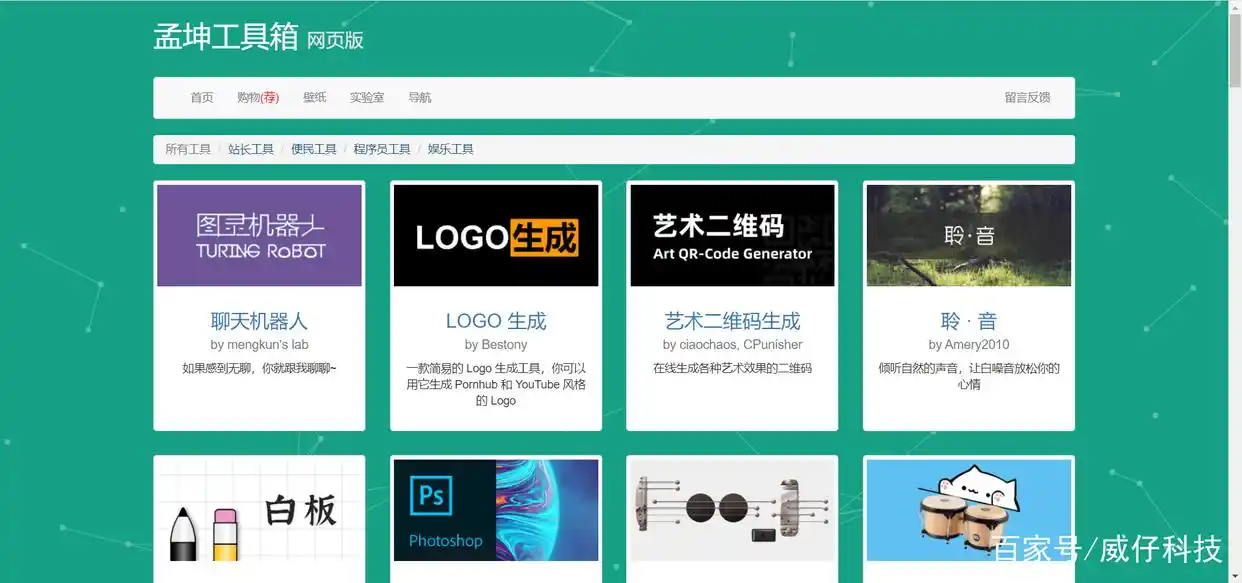This screenshot has height=583, width=1242.
Task: Click the Art QR-Code Generator banner
Action: click(x=731, y=234)
